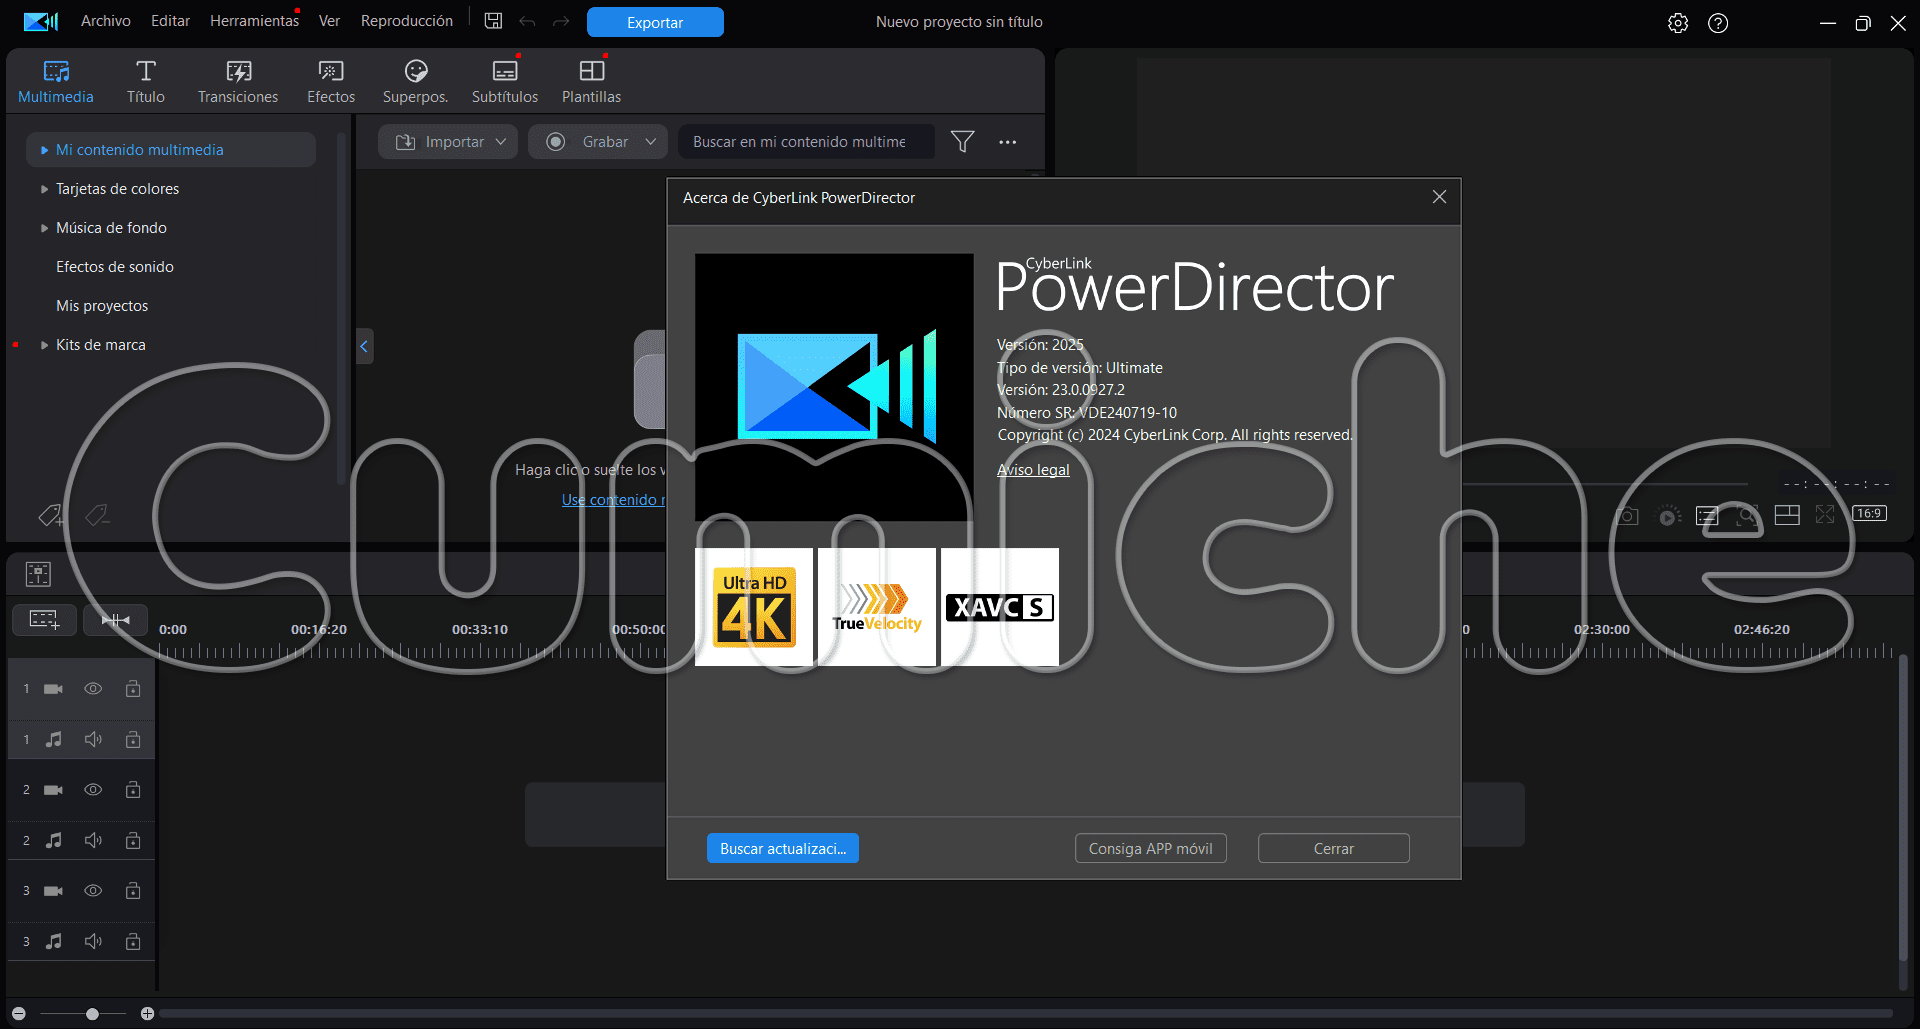The image size is (1920, 1029).
Task: Click the add tag icon
Action: pos(50,515)
